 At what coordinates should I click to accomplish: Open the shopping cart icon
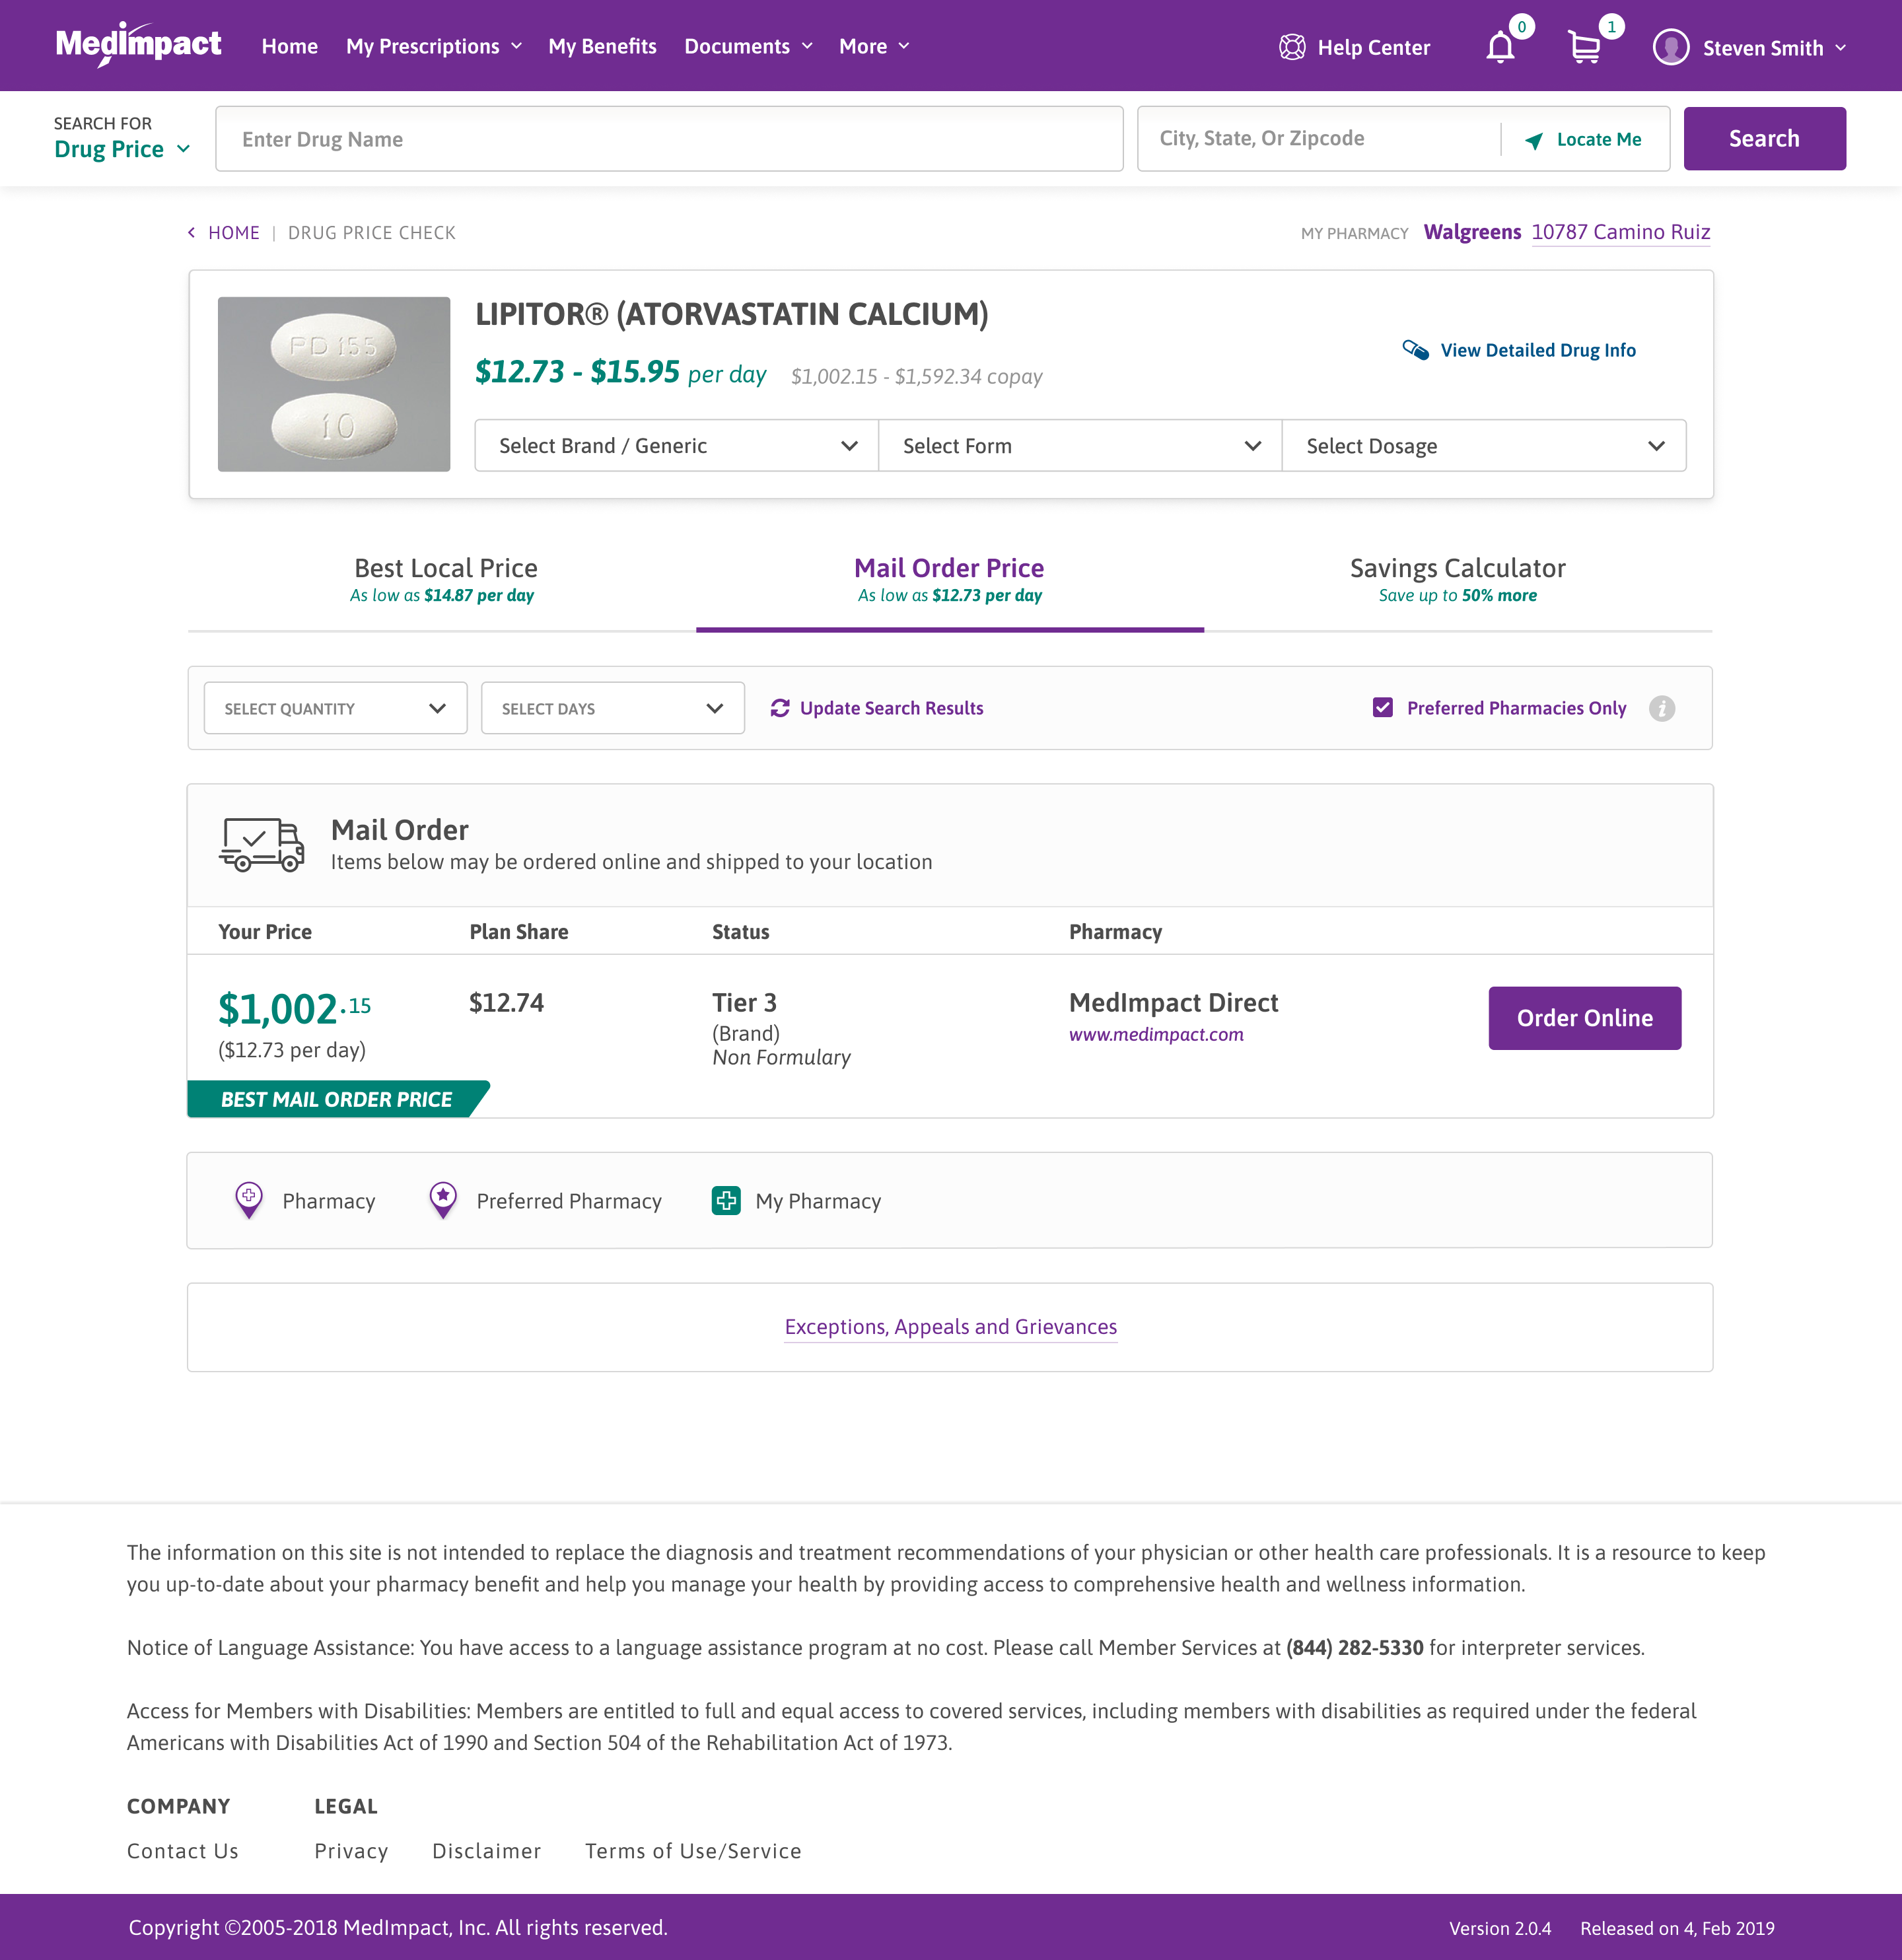[x=1585, y=47]
